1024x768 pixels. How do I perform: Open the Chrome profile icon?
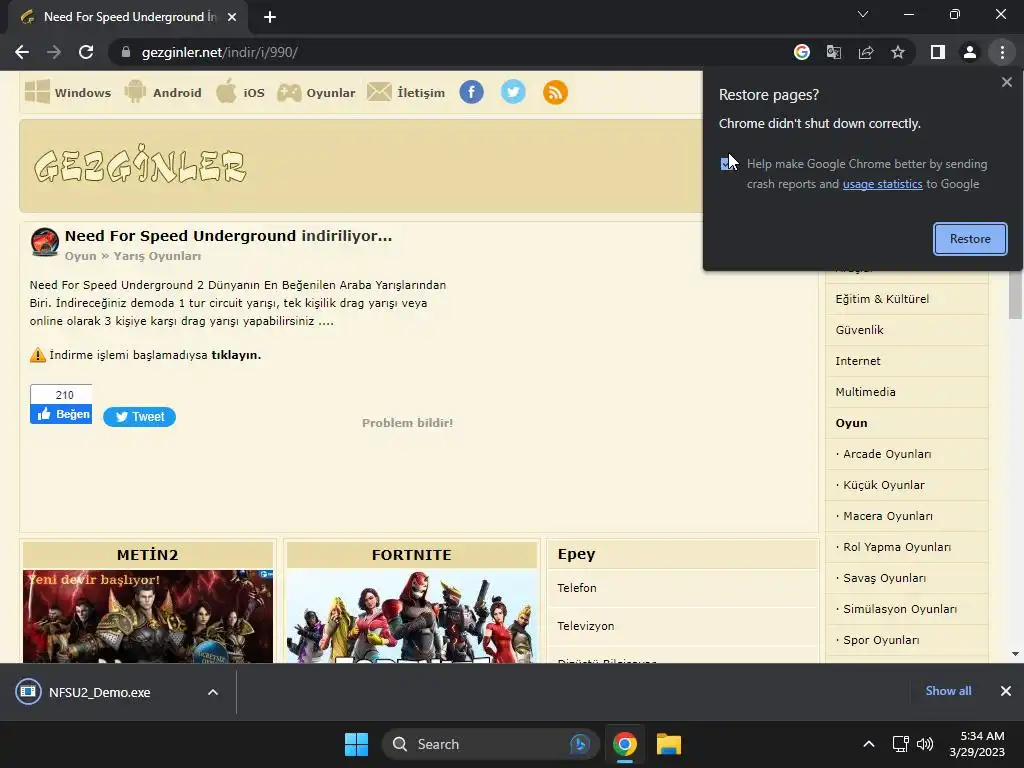click(x=970, y=52)
